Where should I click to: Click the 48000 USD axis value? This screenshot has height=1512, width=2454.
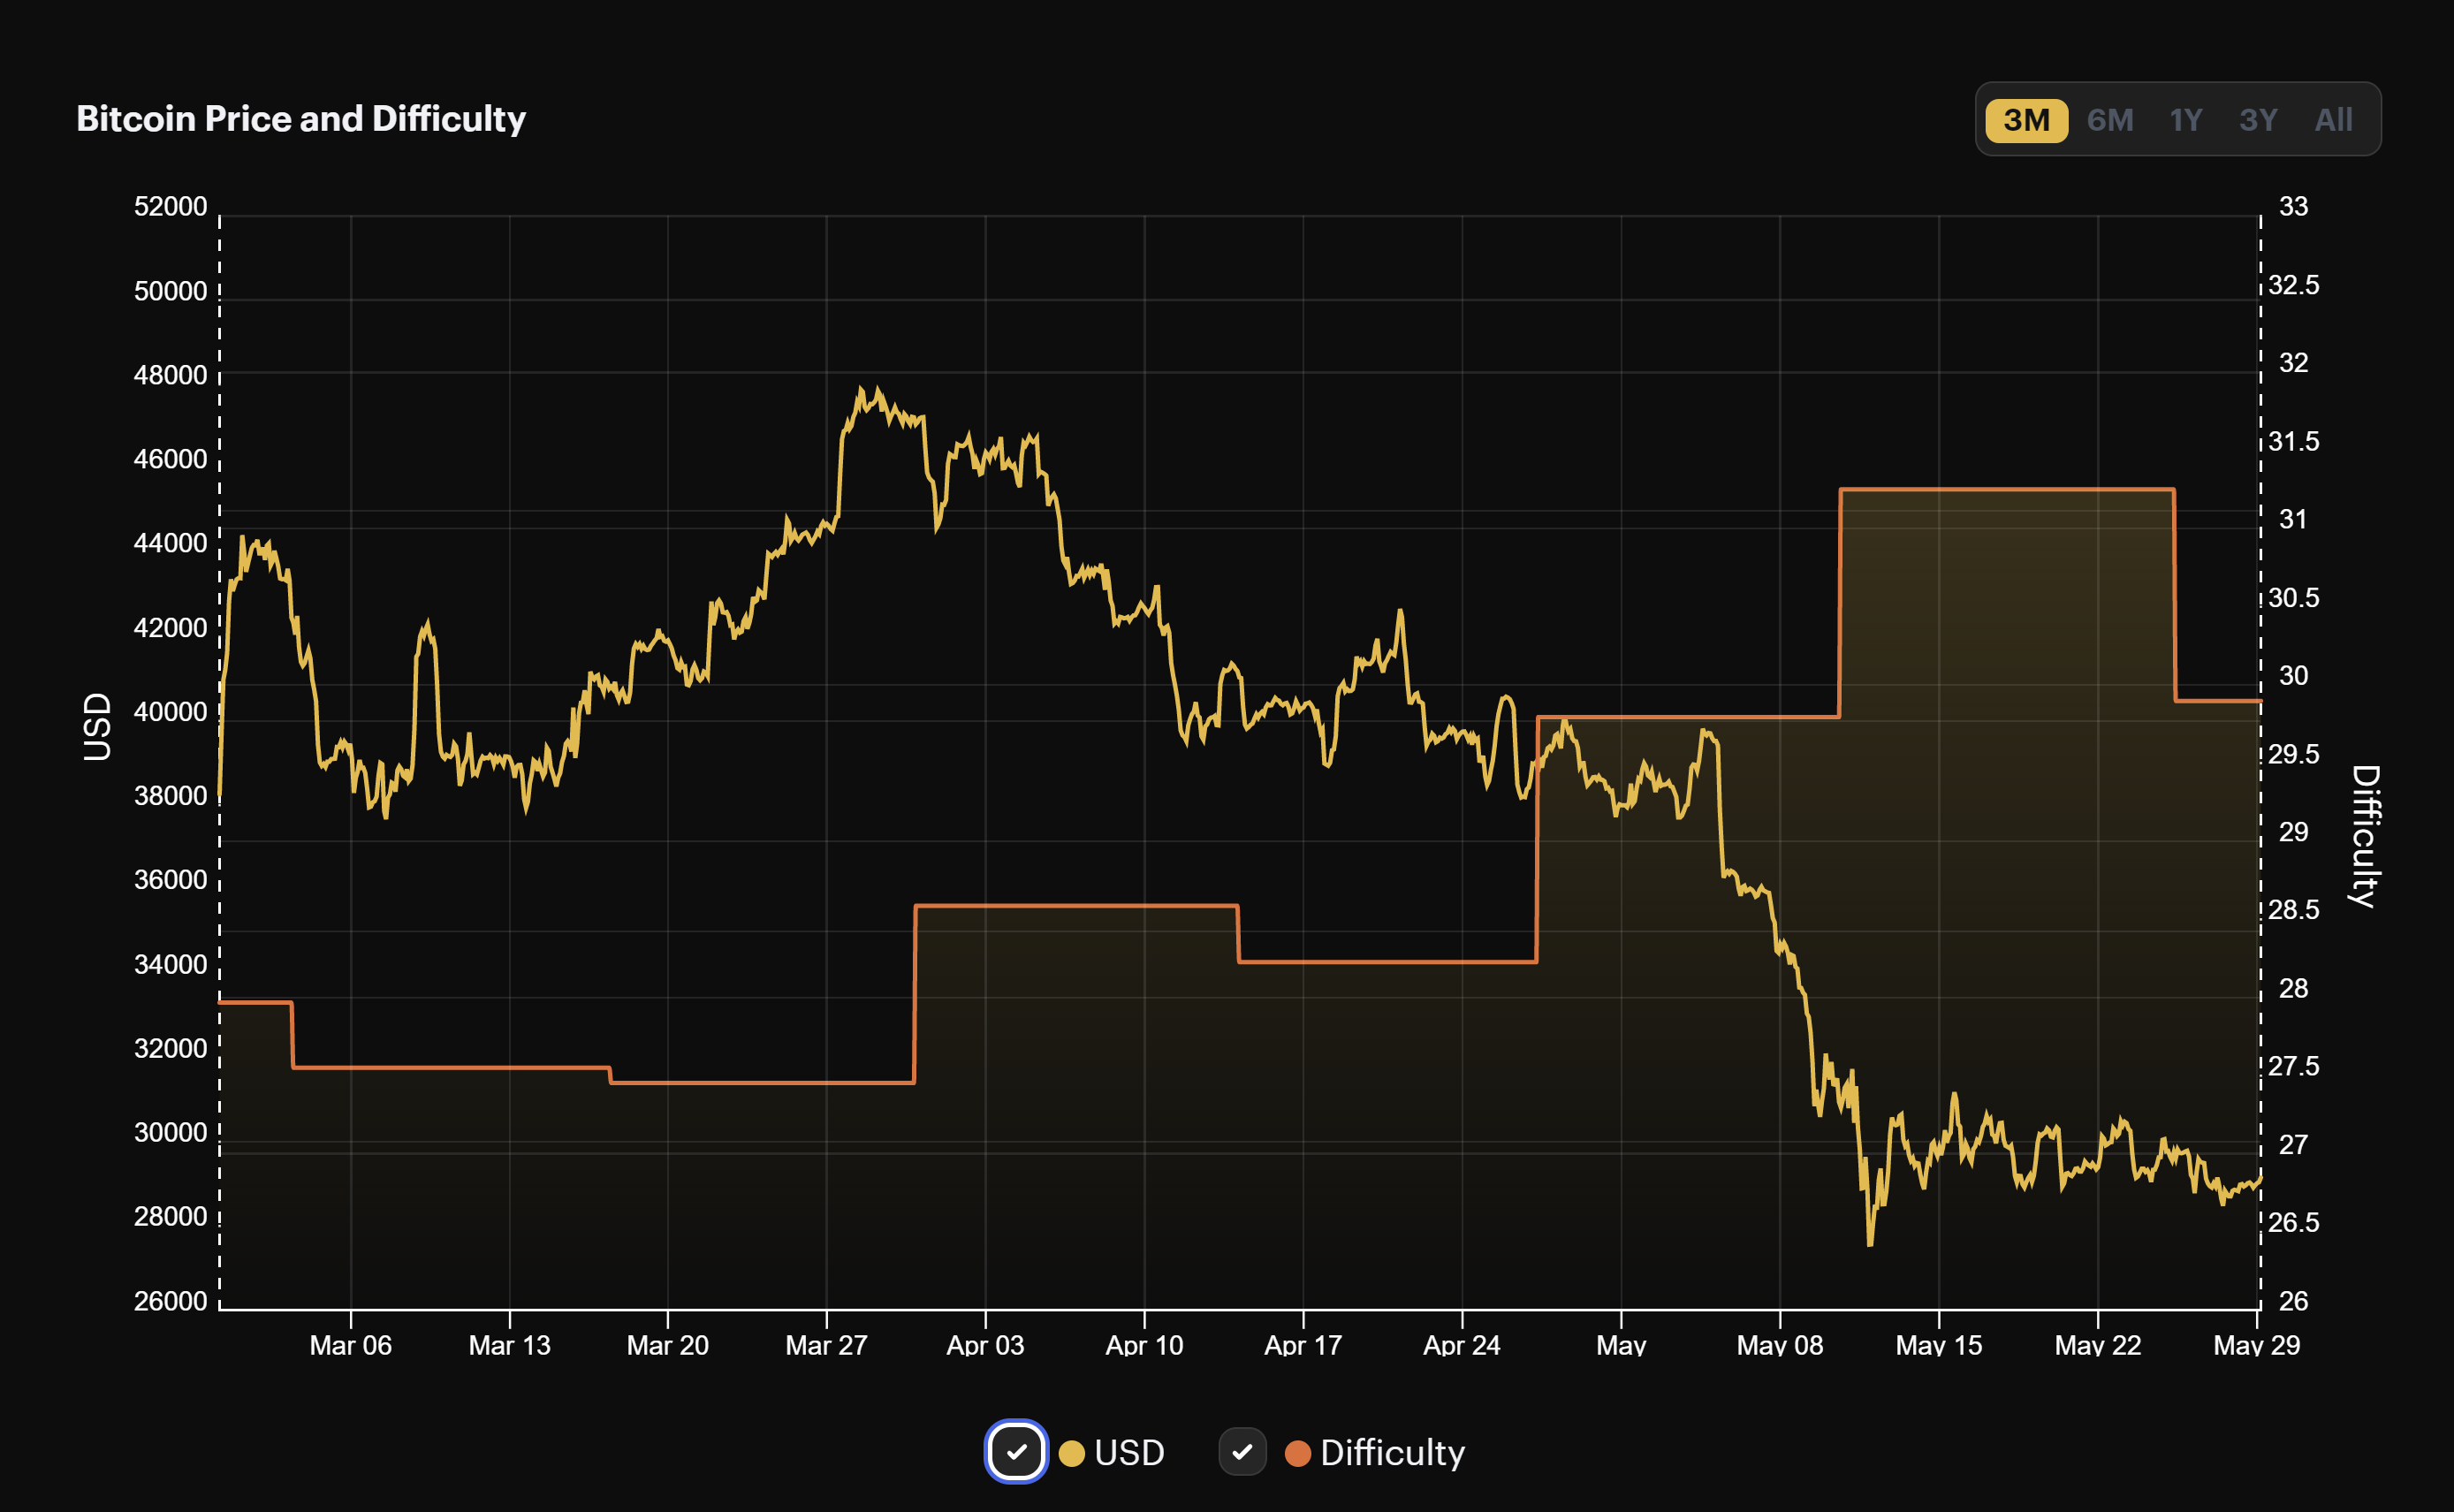click(170, 375)
